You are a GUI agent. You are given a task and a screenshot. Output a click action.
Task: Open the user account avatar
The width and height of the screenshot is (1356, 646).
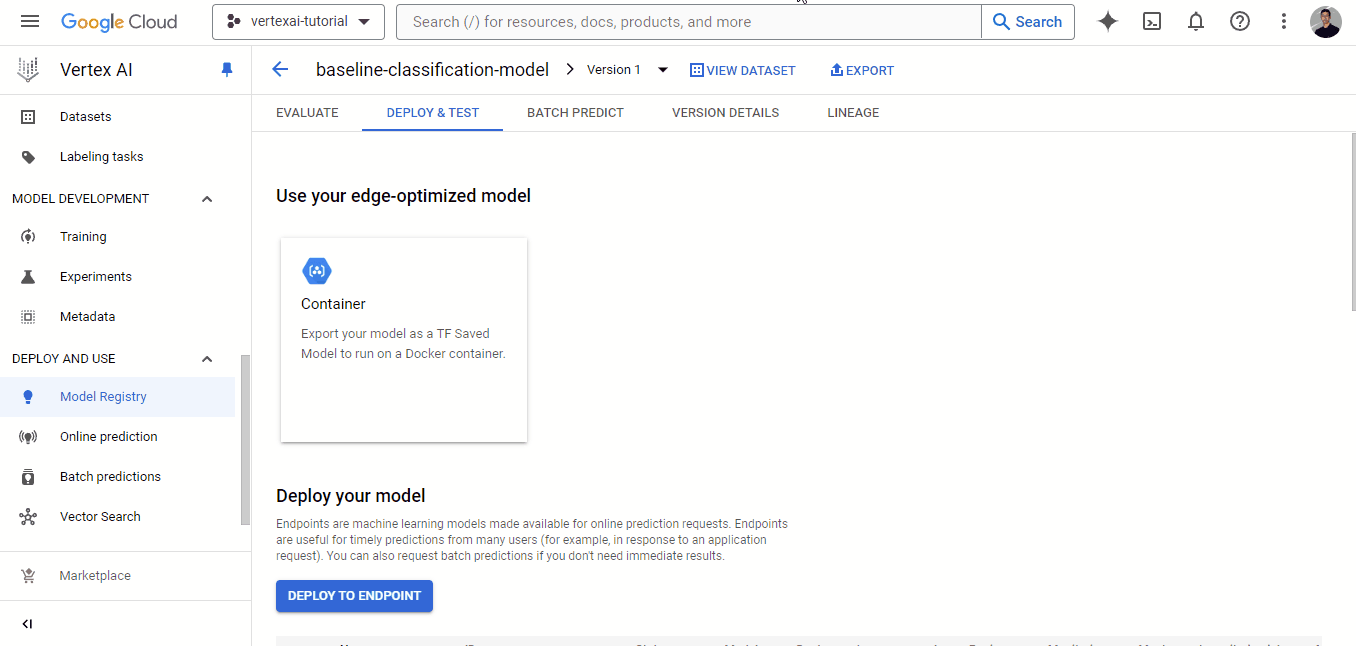1326,22
